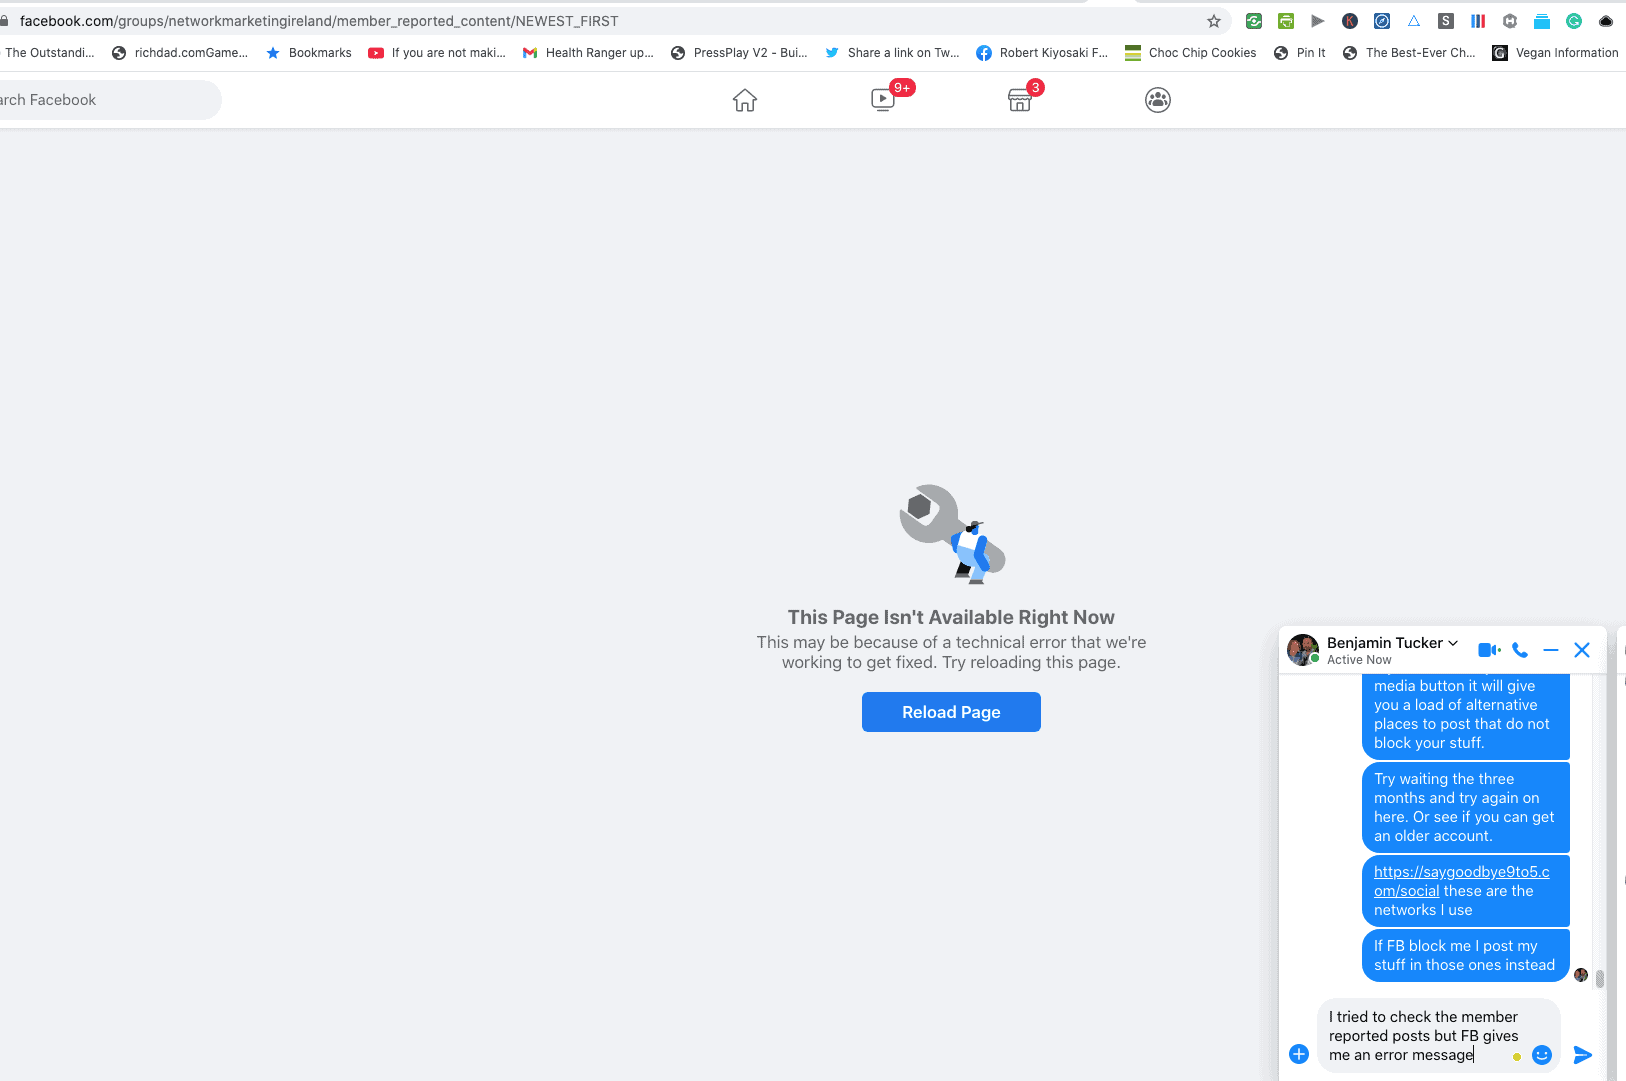Open the Choc Chip Cookies bookmark
Screen dimensions: 1626x1081
click(x=1190, y=53)
